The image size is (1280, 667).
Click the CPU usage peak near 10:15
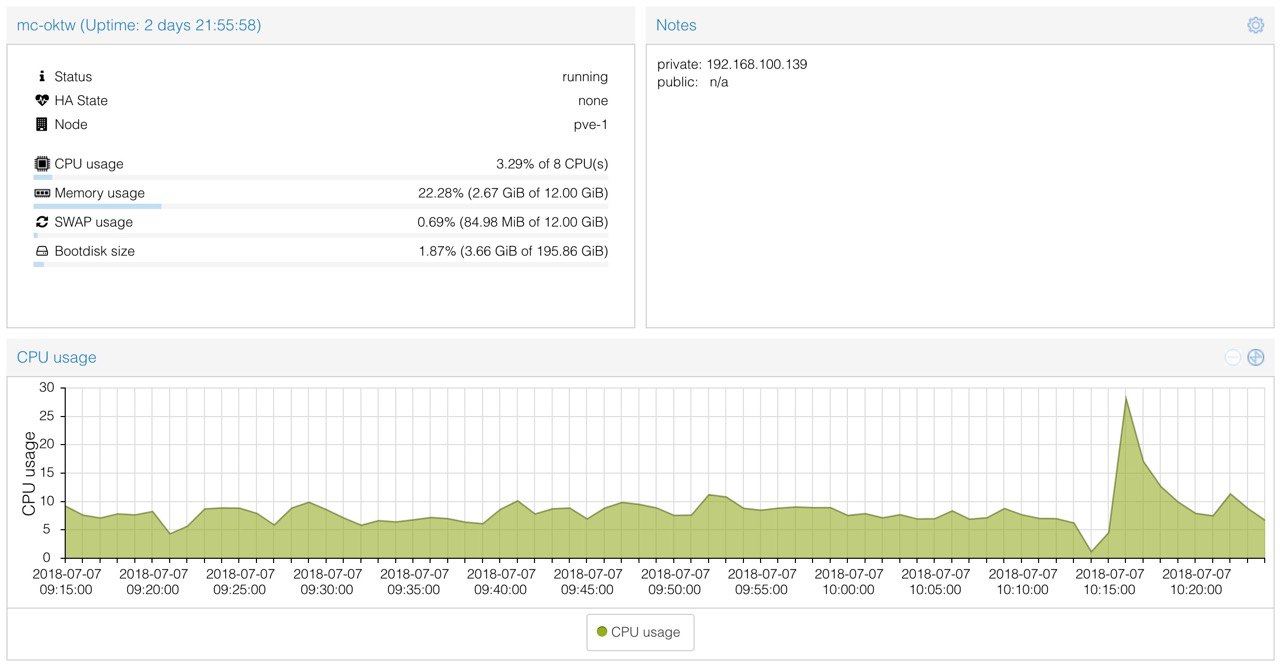coord(1126,397)
